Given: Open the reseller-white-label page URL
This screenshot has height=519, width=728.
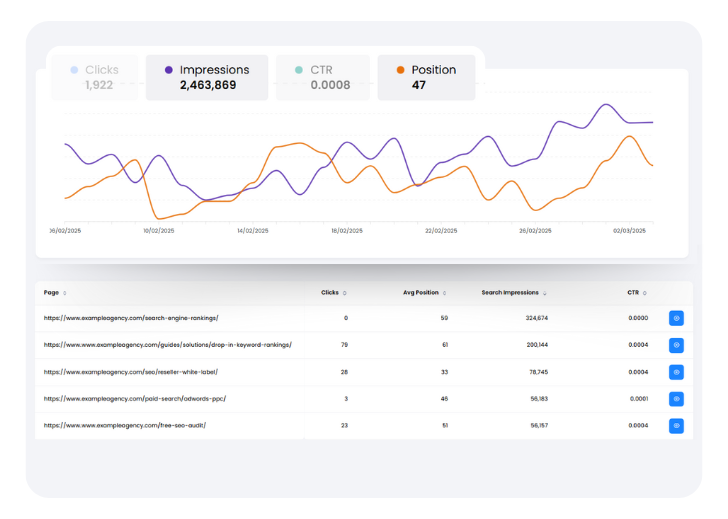Looking at the screenshot, I should pos(131,372).
